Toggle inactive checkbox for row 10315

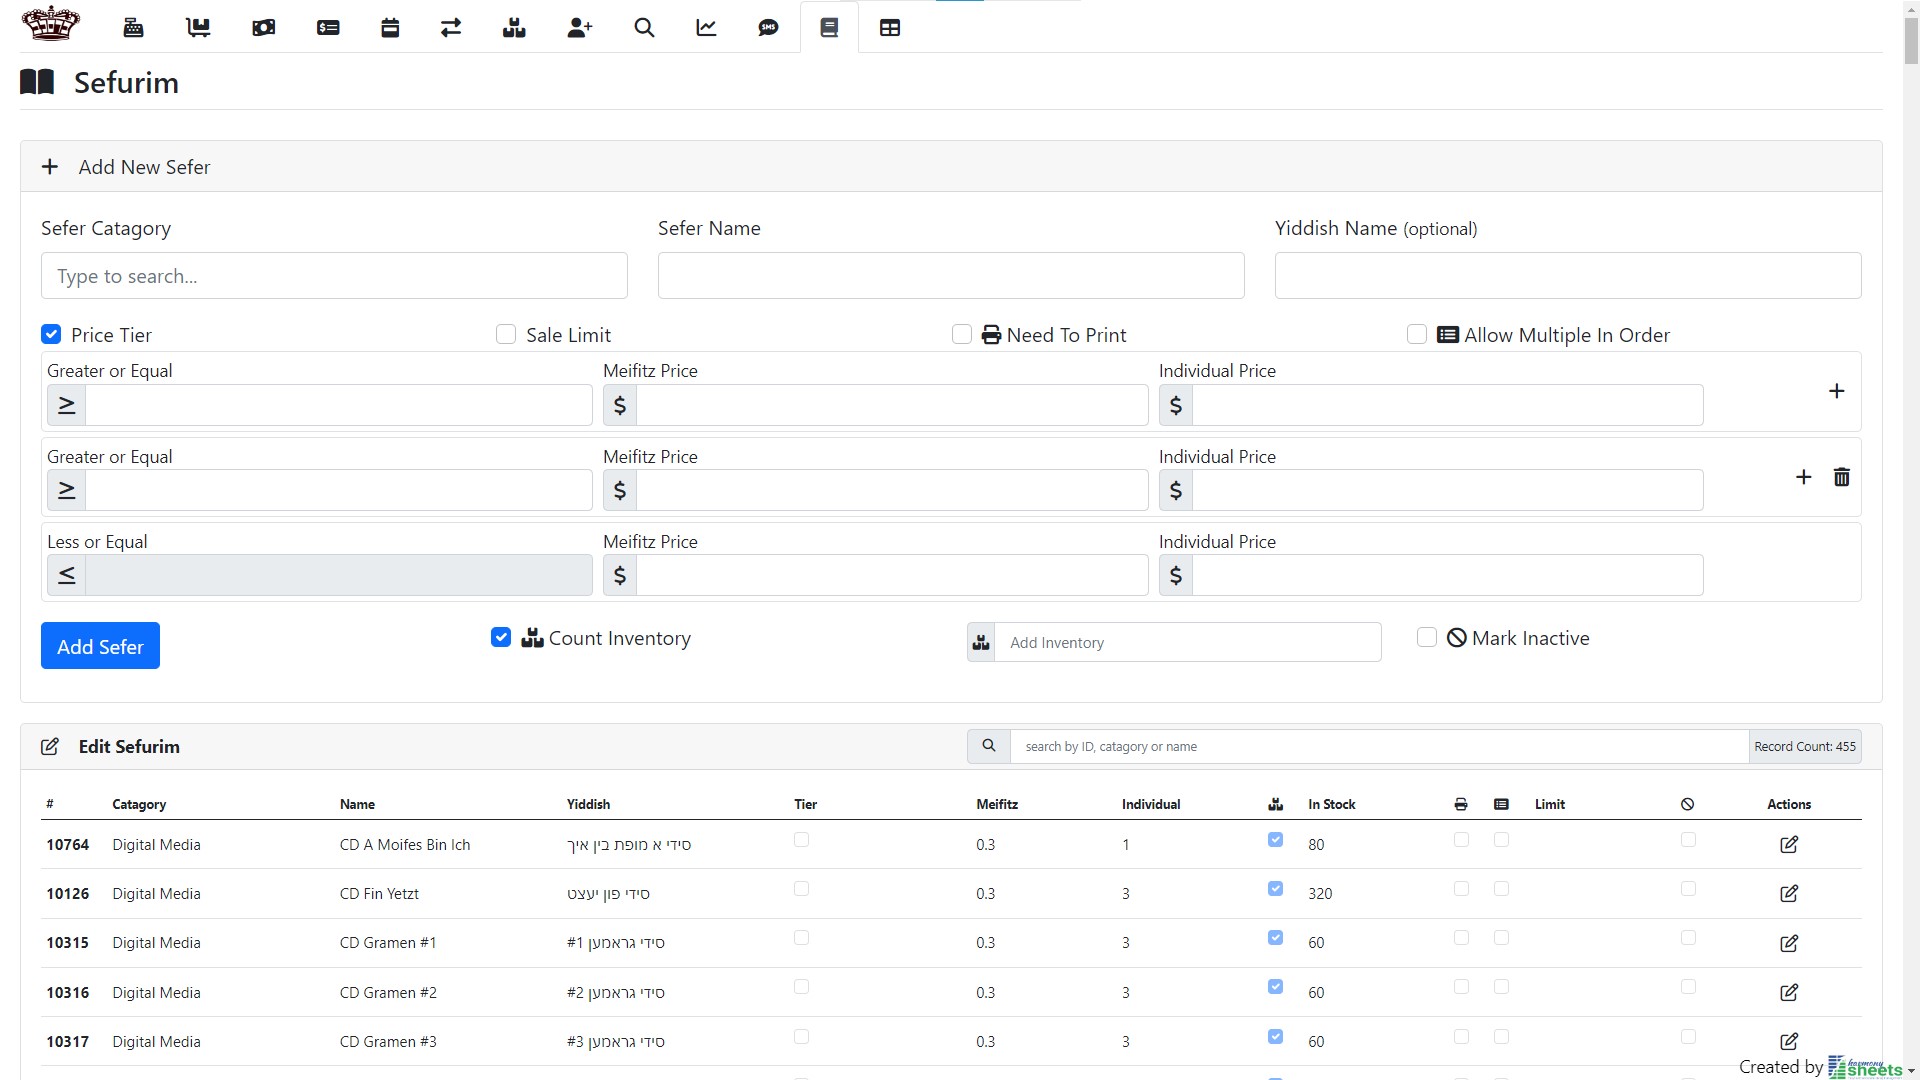click(1688, 938)
